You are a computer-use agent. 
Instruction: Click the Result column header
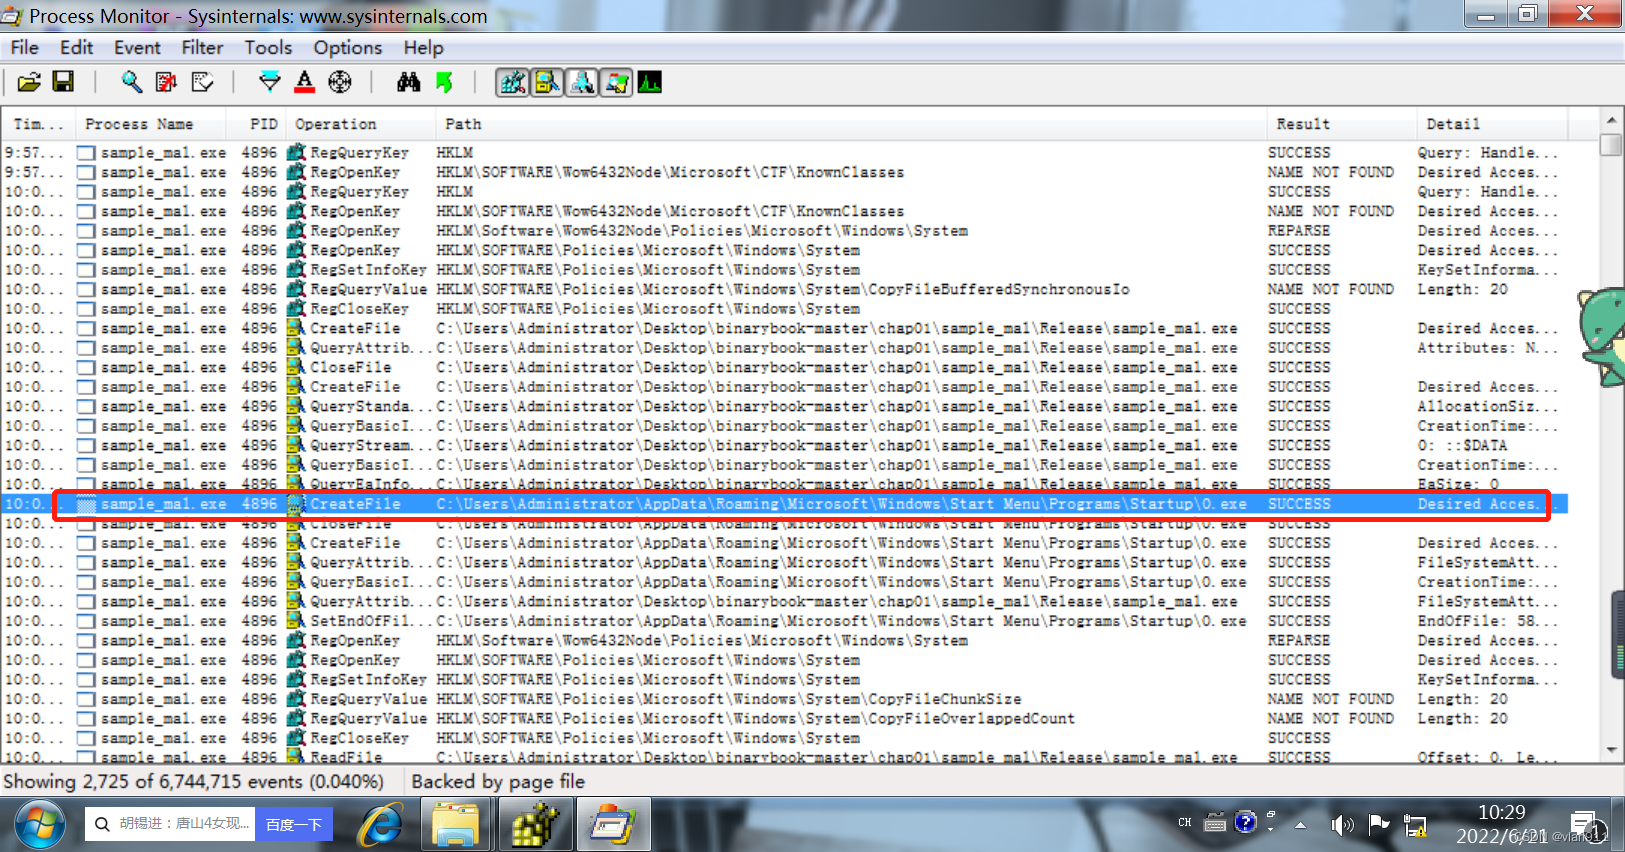pyautogui.click(x=1341, y=124)
